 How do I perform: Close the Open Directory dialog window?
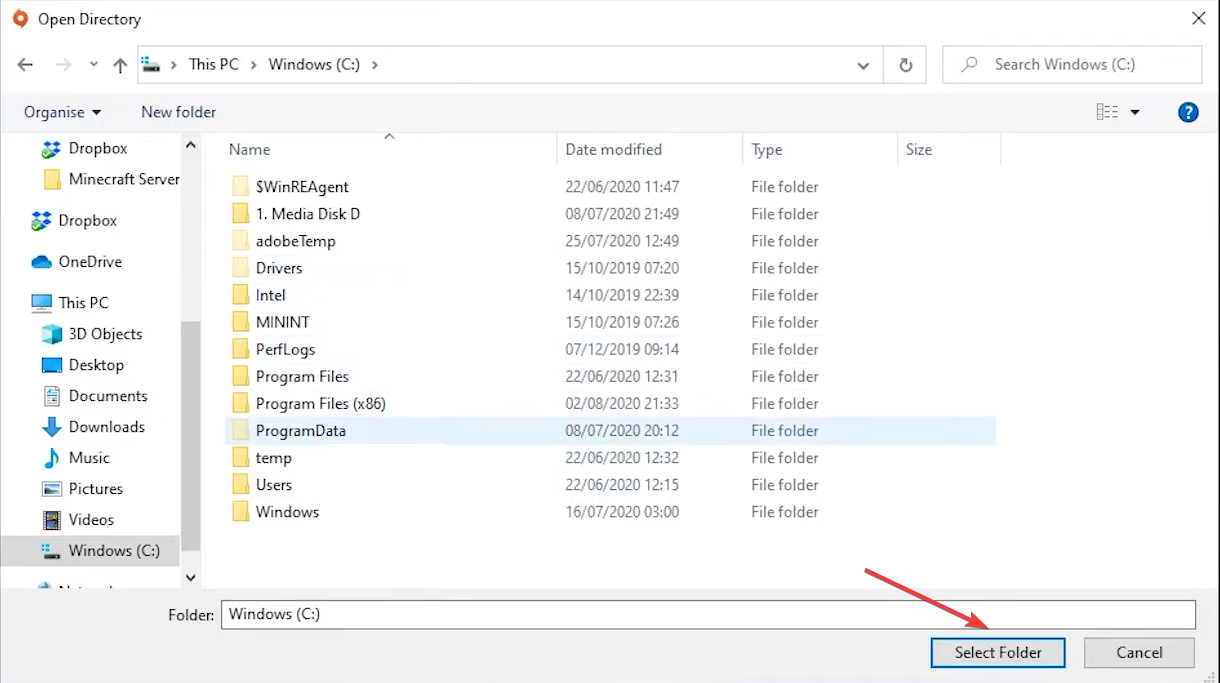(1198, 18)
